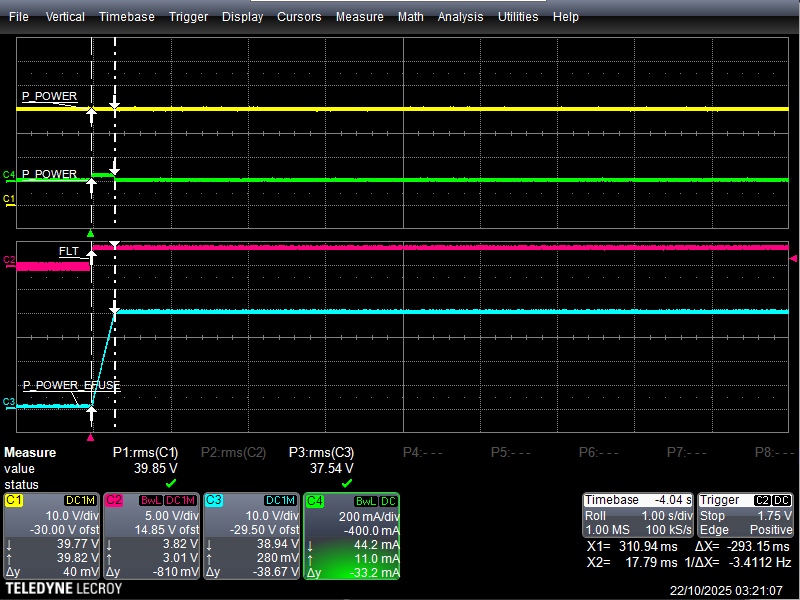Open the Cursors menu
This screenshot has height=600, width=800.
299,17
